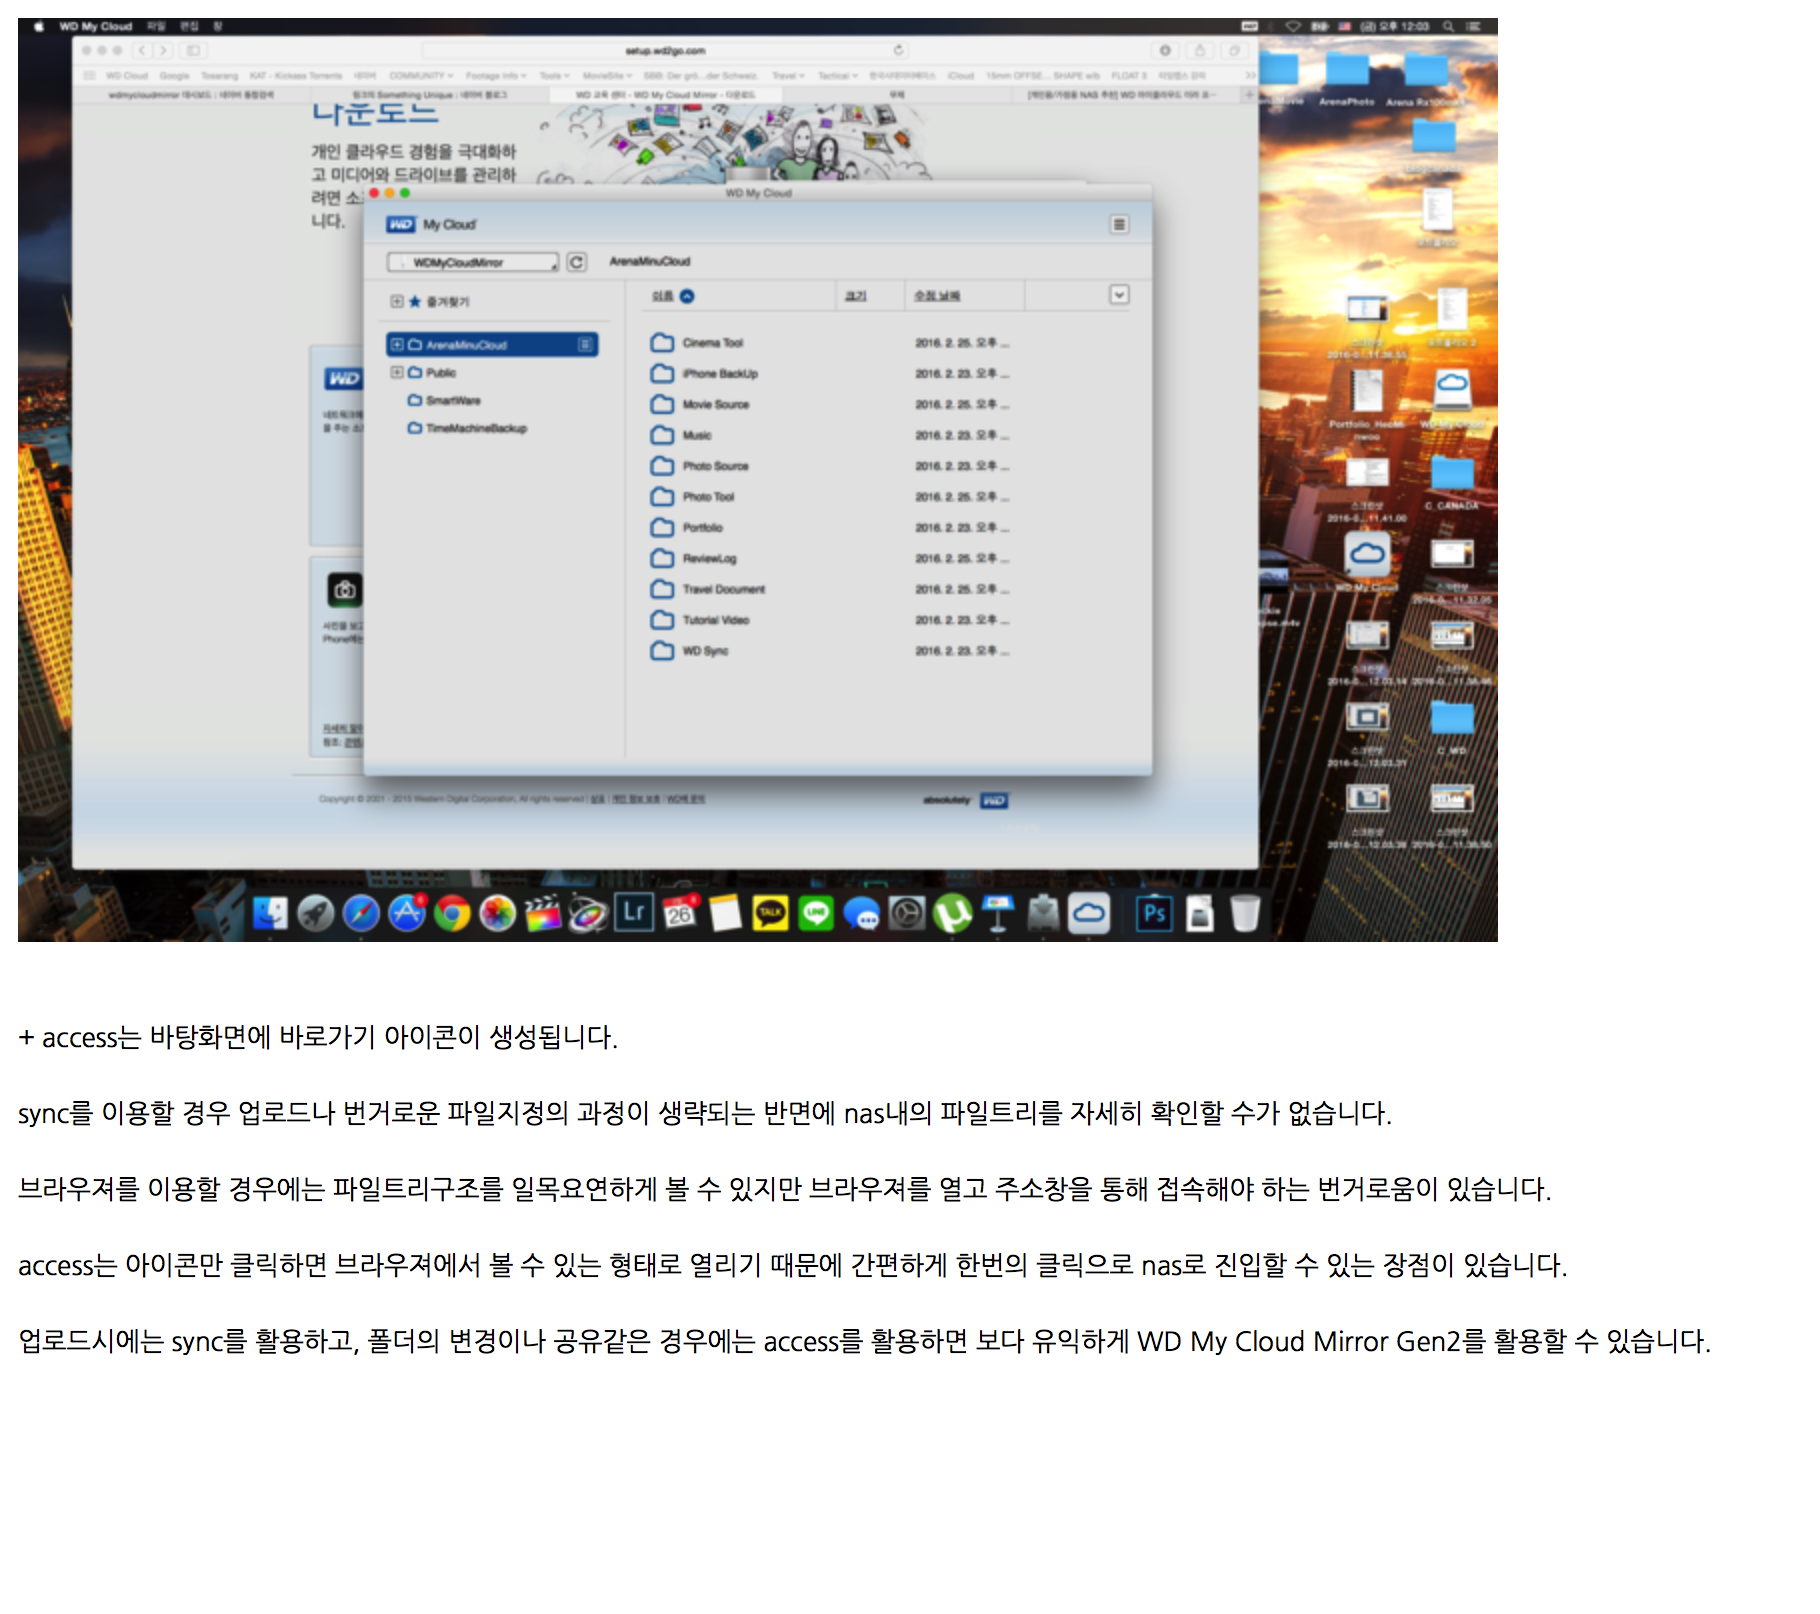The height and width of the screenshot is (1614, 1820).
Task: Sort by the size column header
Action: [856, 296]
